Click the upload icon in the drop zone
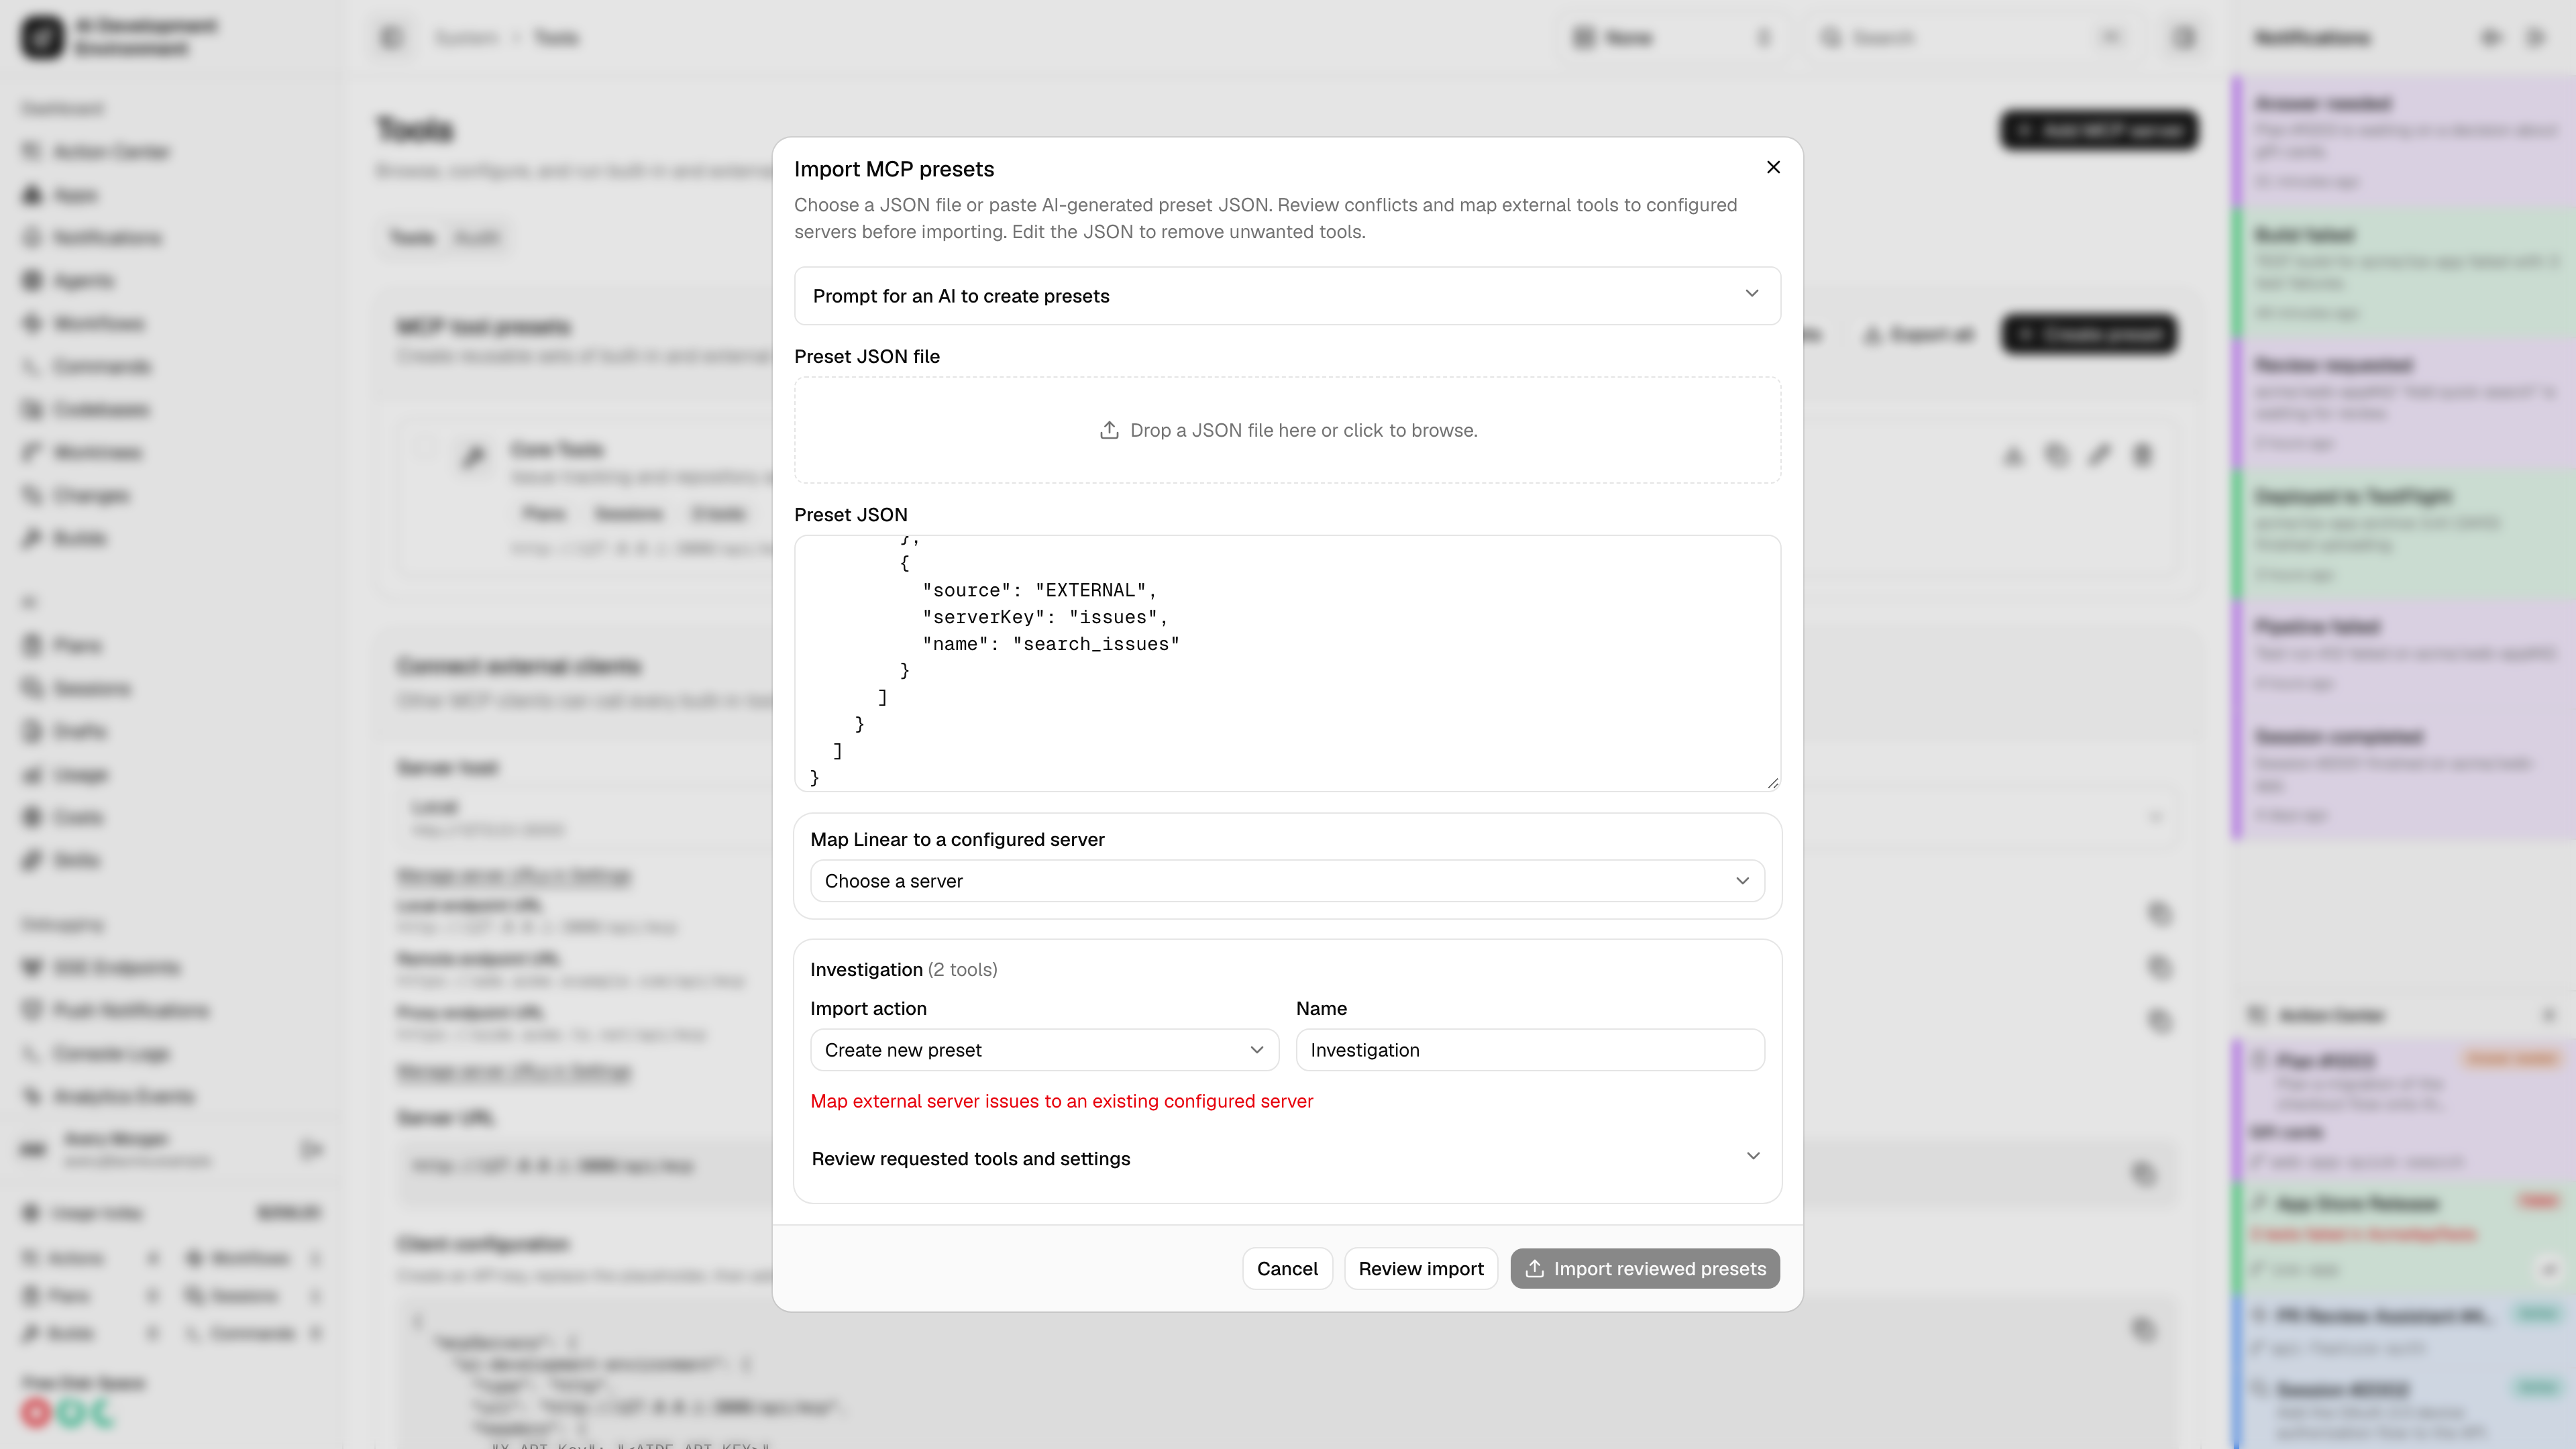This screenshot has width=2576, height=1449. pyautogui.click(x=1109, y=430)
